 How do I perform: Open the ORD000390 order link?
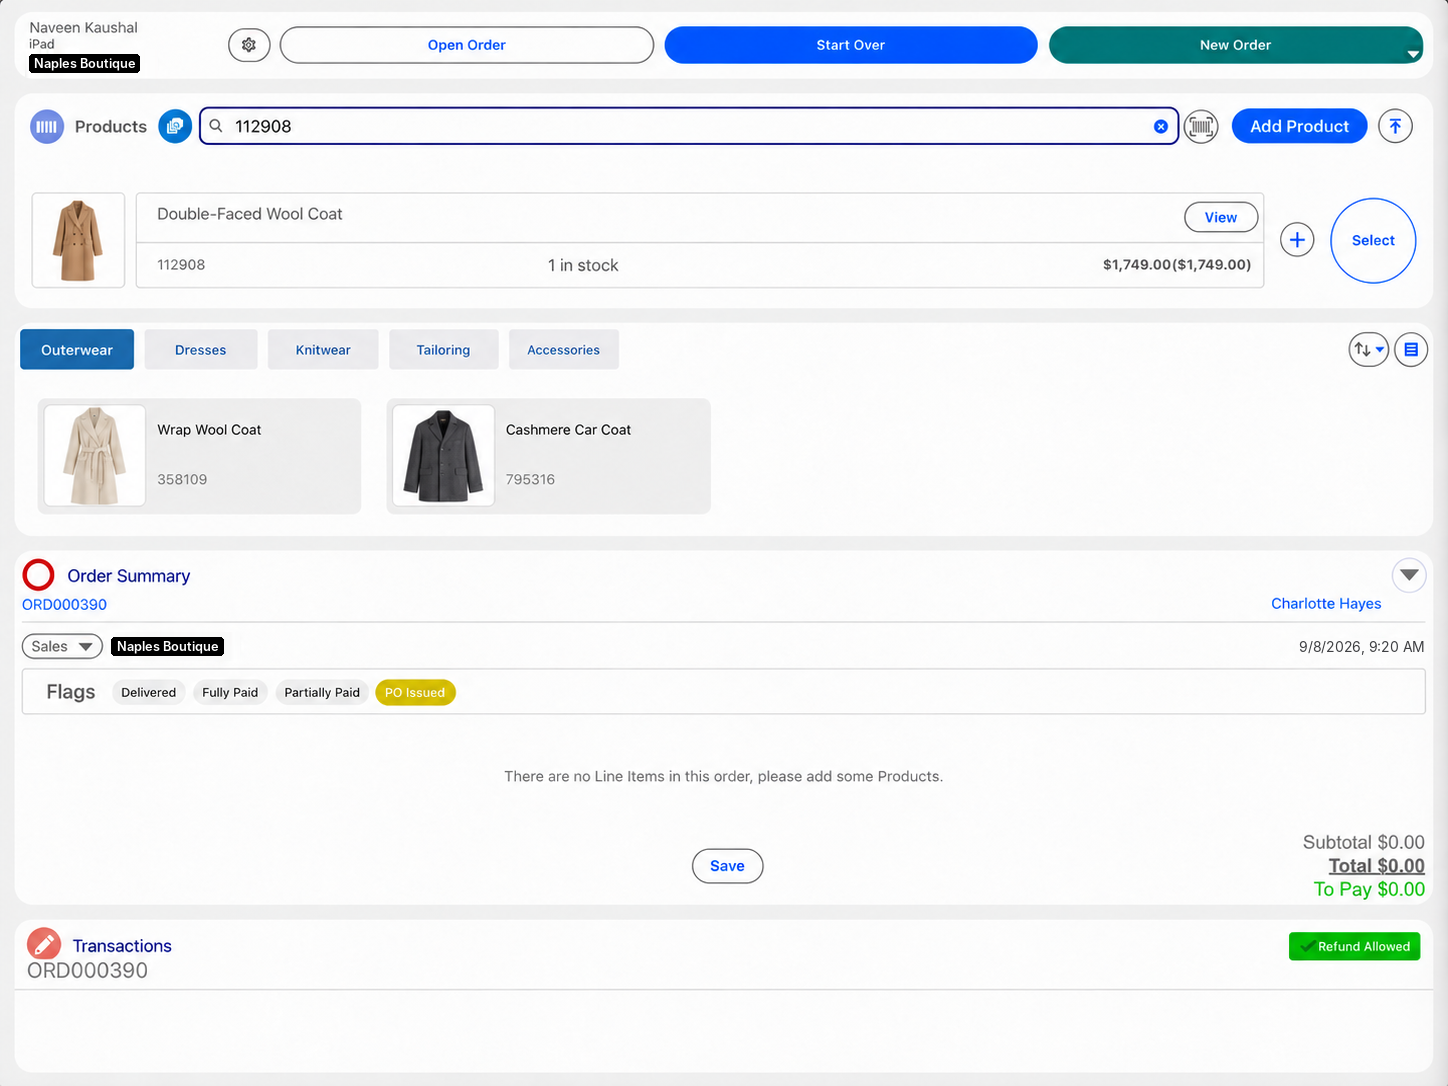[64, 605]
